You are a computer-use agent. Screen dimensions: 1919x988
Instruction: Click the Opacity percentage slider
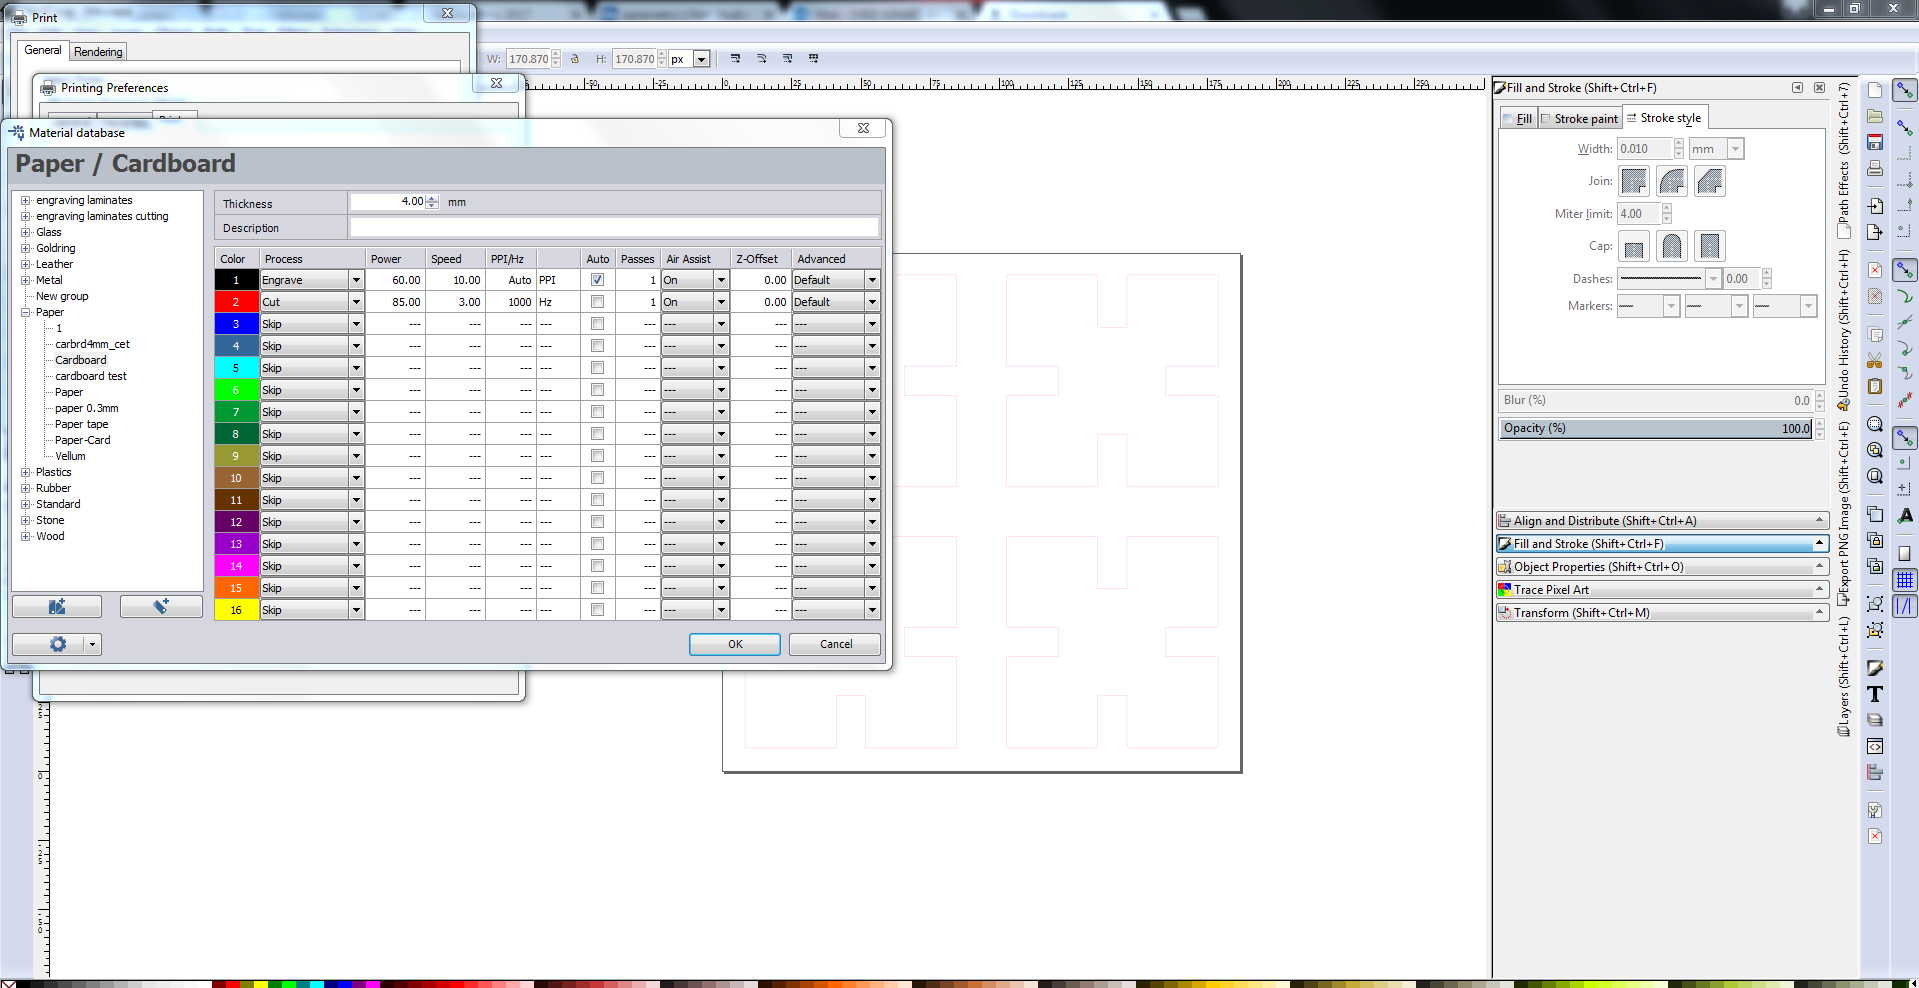(1655, 429)
